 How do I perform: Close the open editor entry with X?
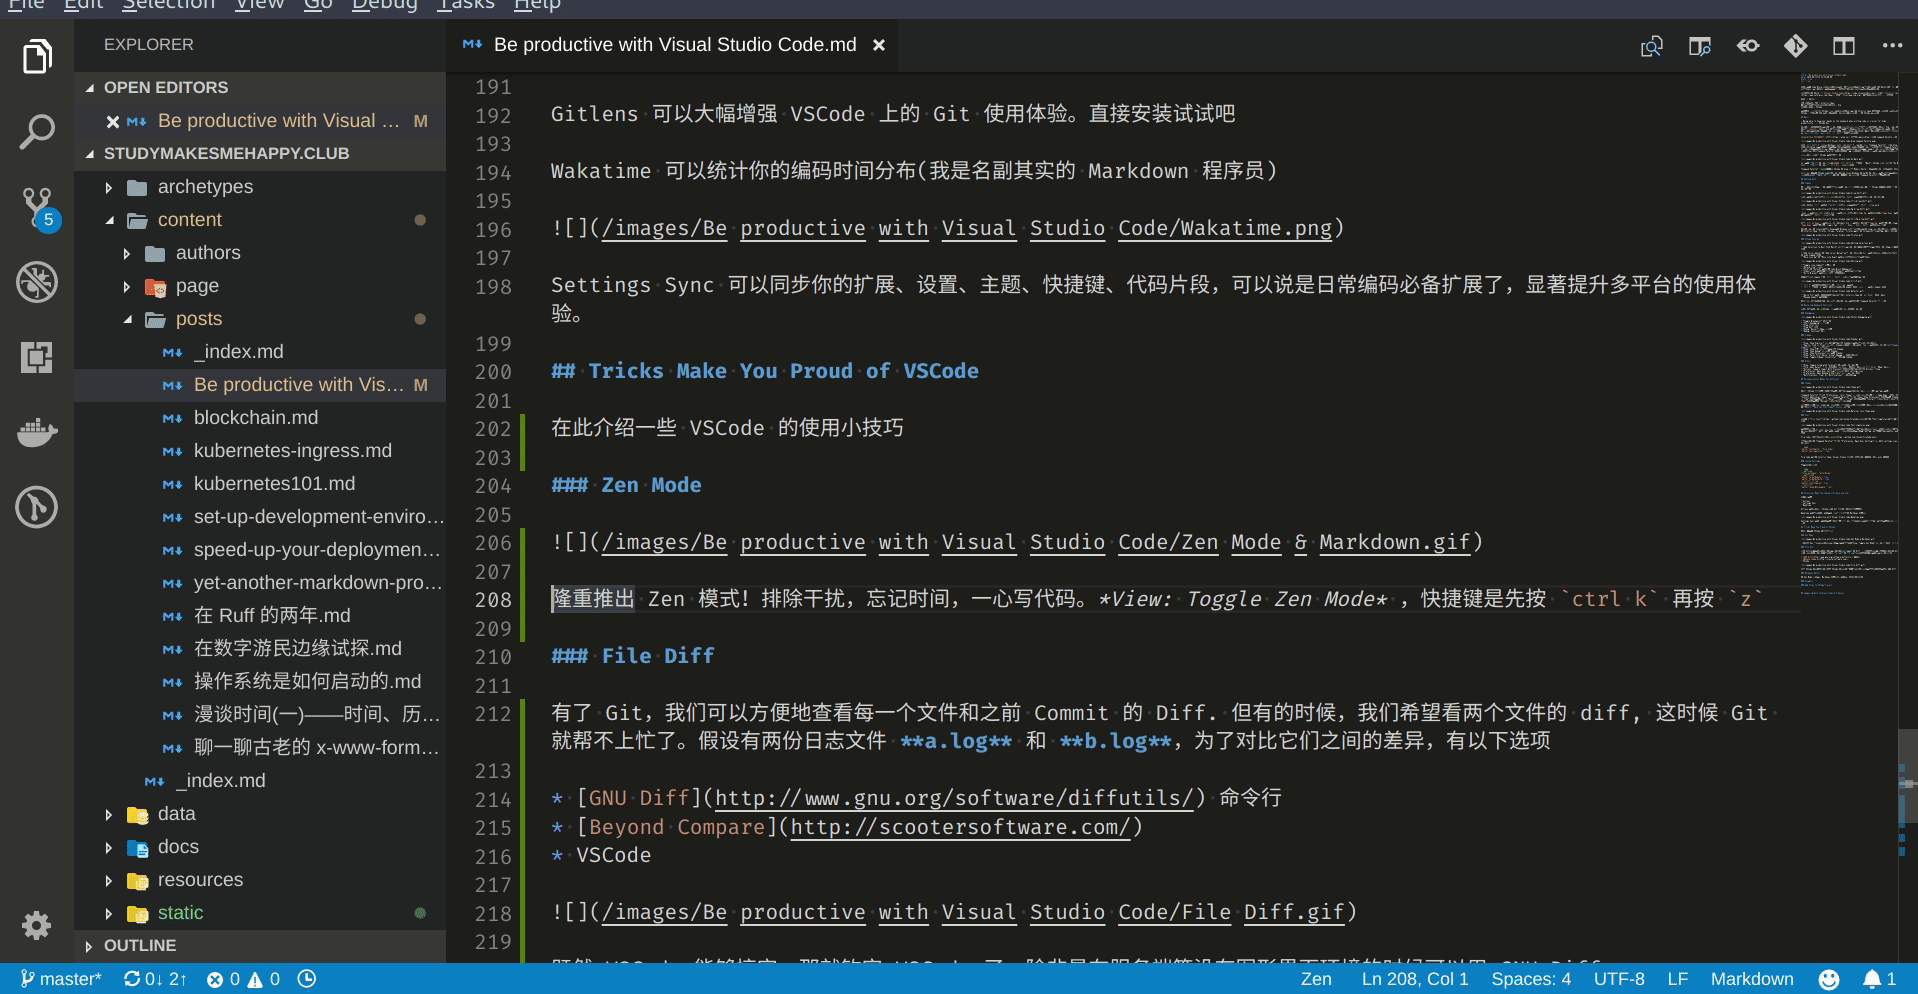113,121
